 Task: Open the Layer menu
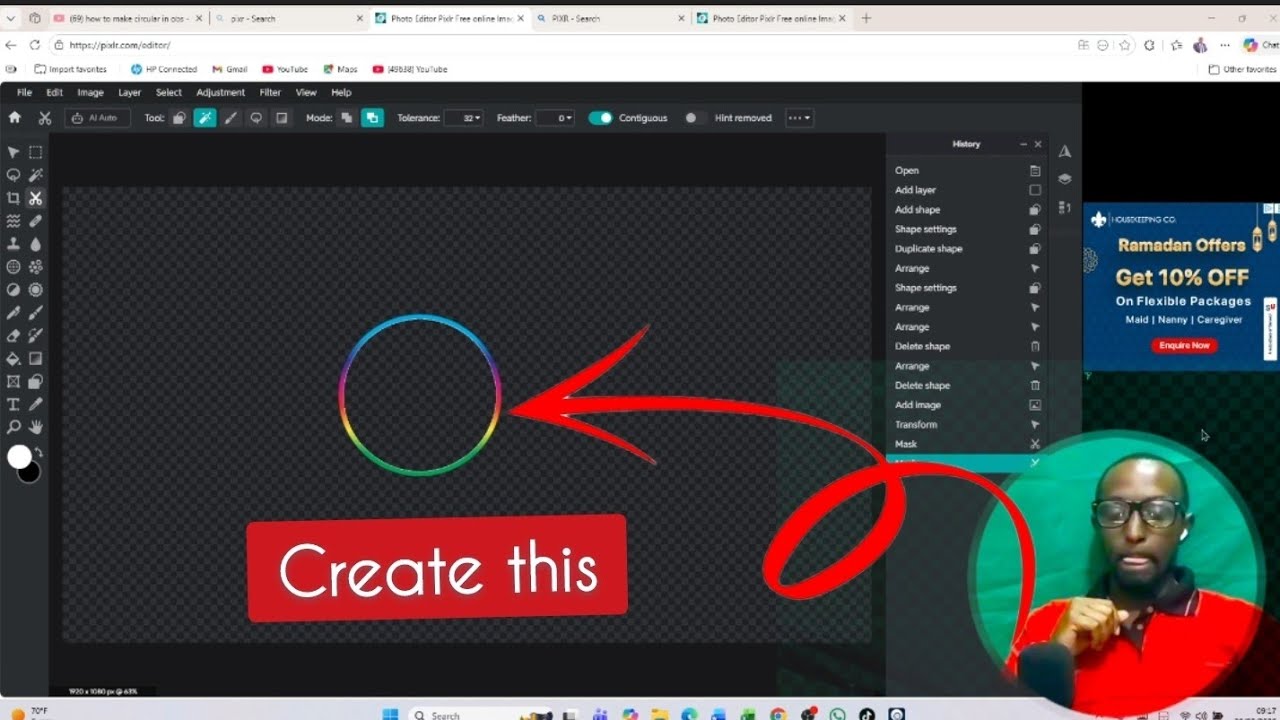(x=130, y=92)
